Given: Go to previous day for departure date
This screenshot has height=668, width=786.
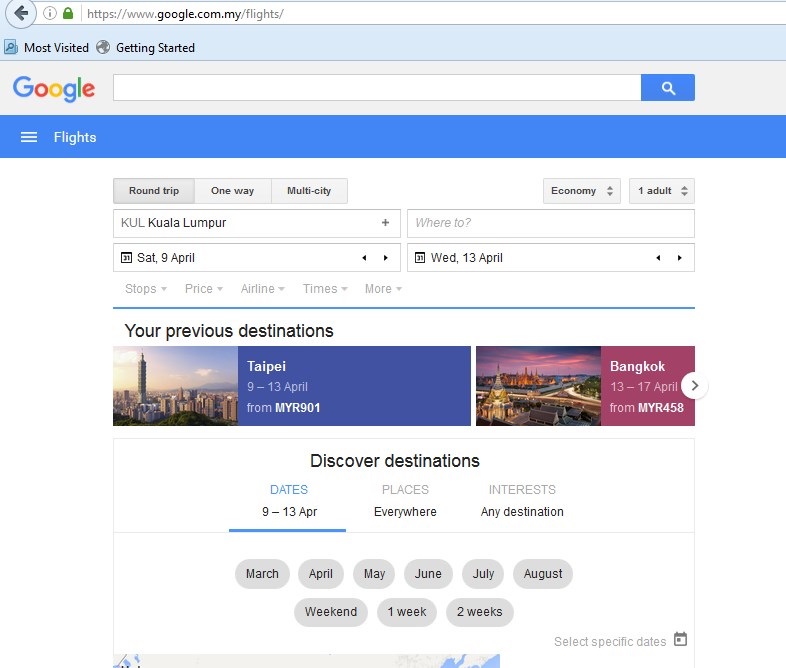Looking at the screenshot, I should tap(364, 258).
